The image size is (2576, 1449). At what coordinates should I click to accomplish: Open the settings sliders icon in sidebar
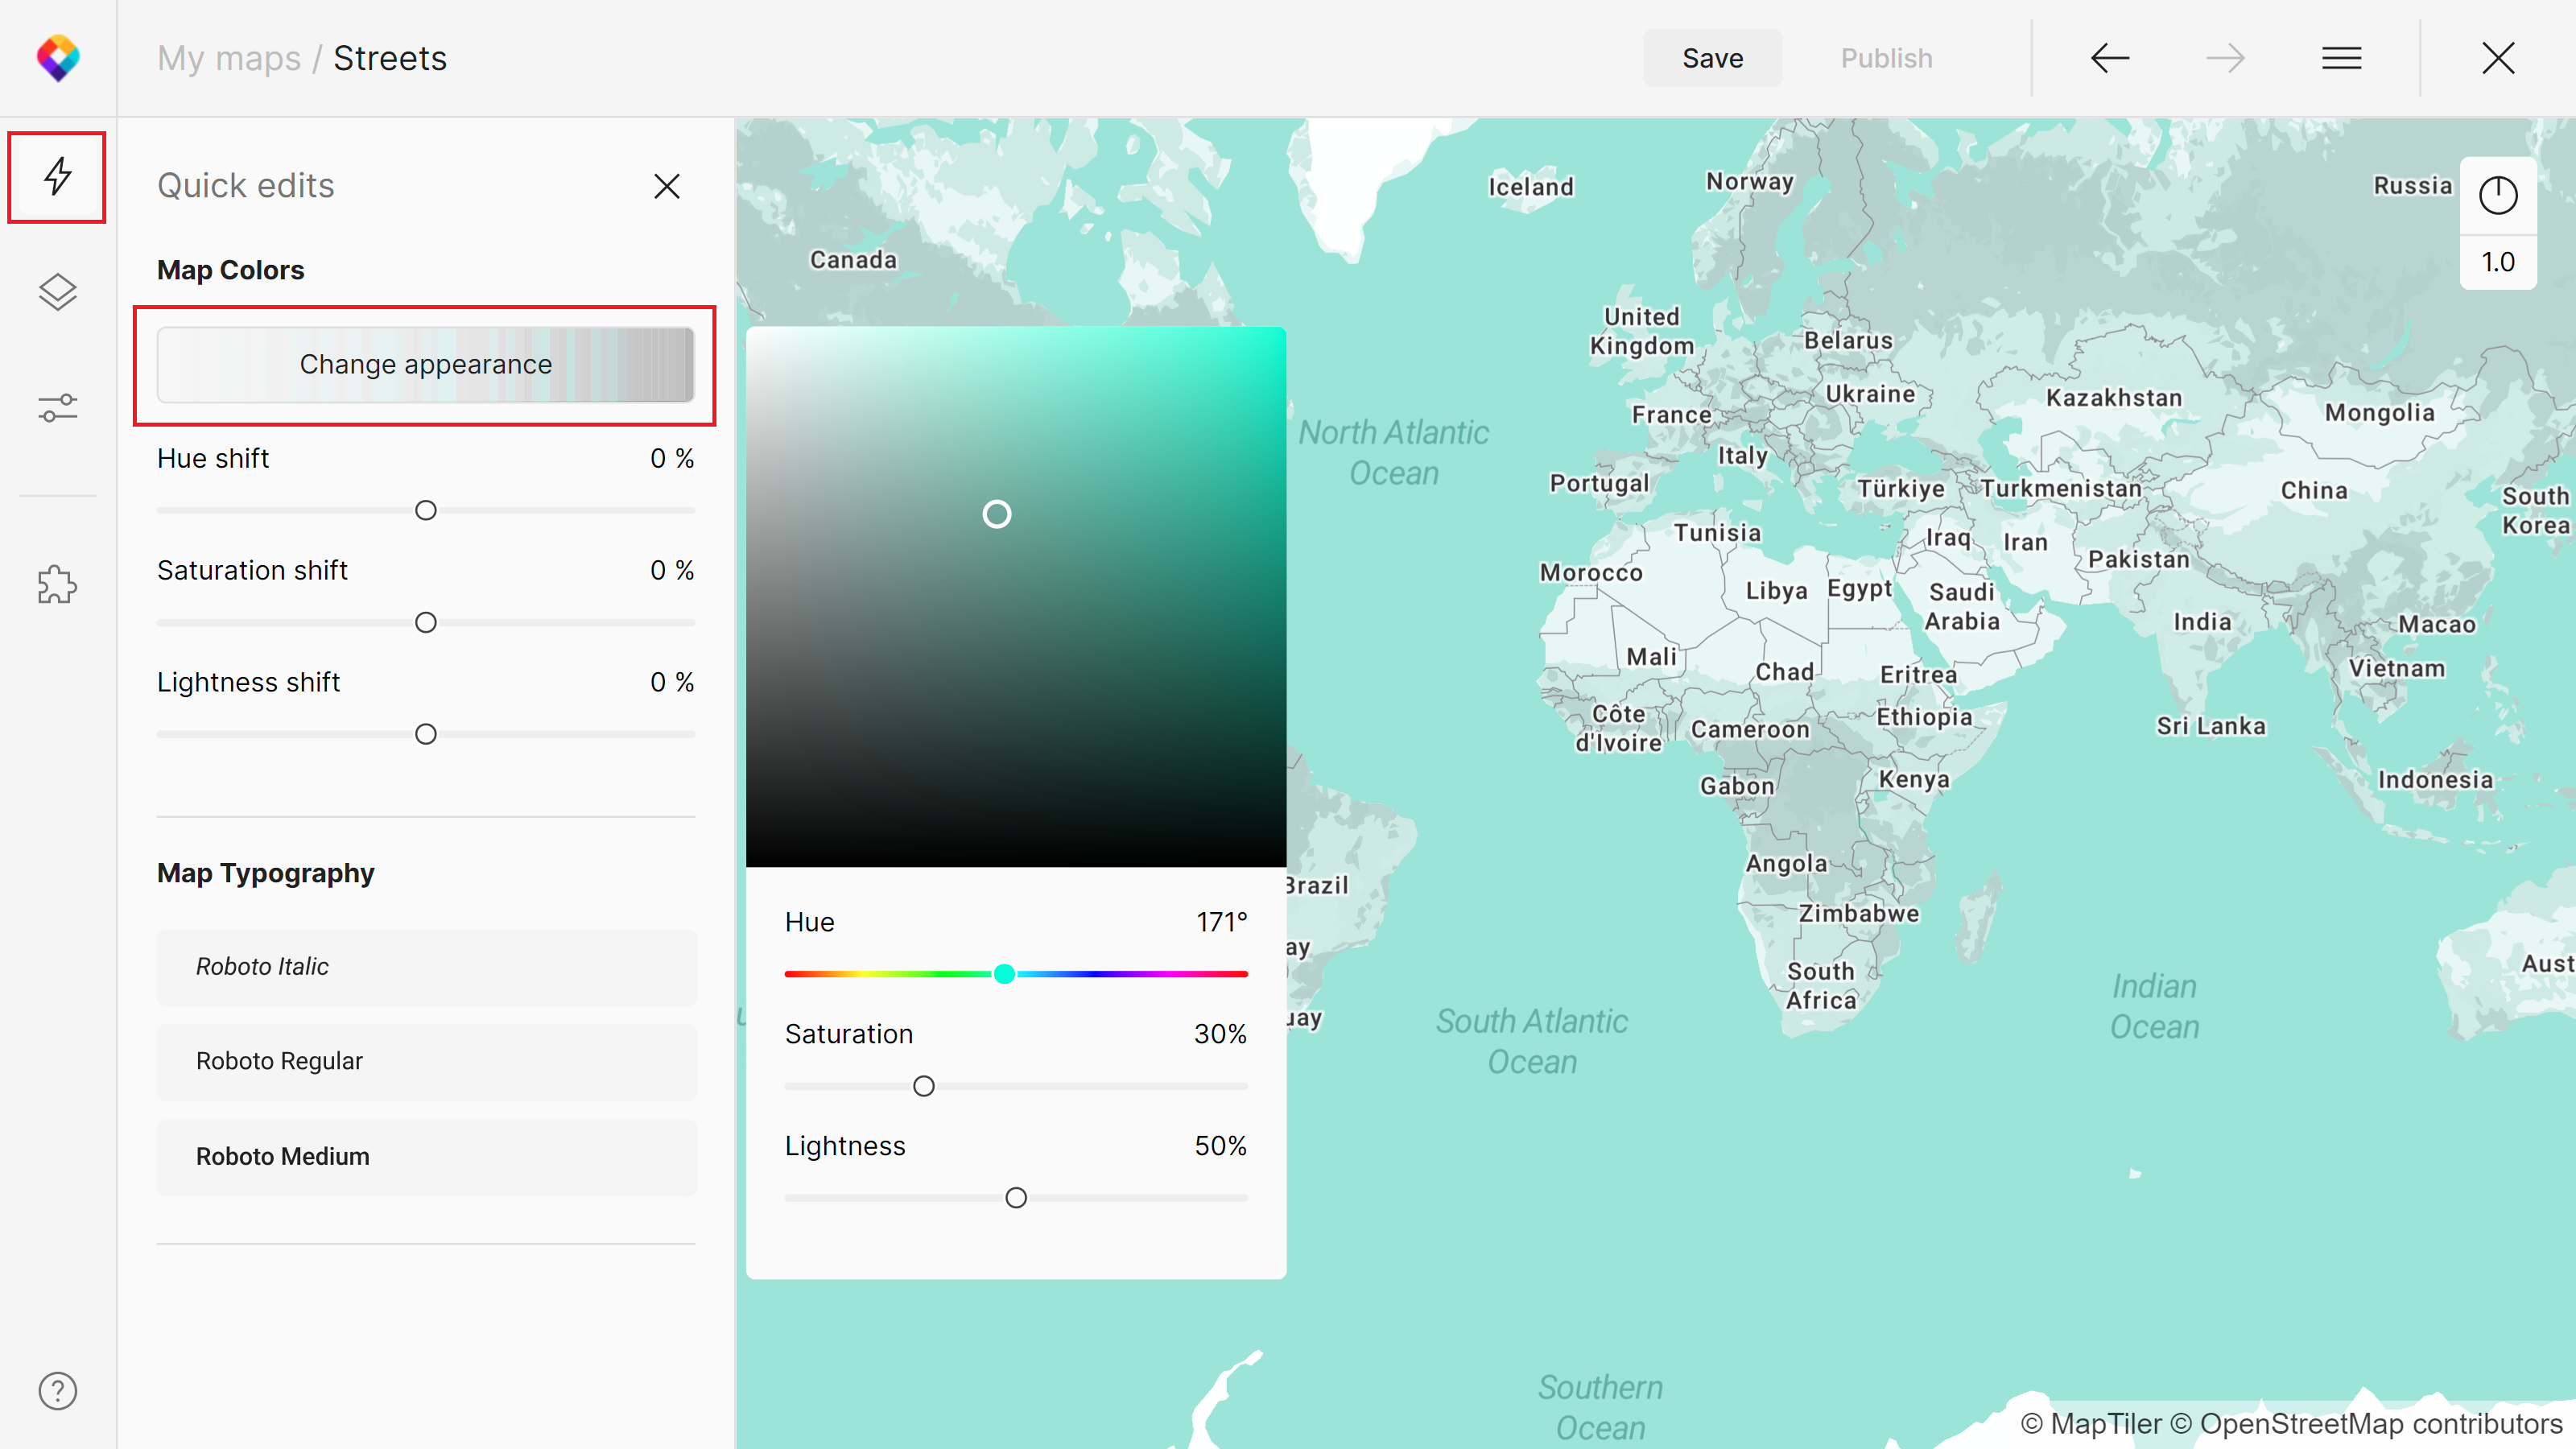(x=58, y=407)
